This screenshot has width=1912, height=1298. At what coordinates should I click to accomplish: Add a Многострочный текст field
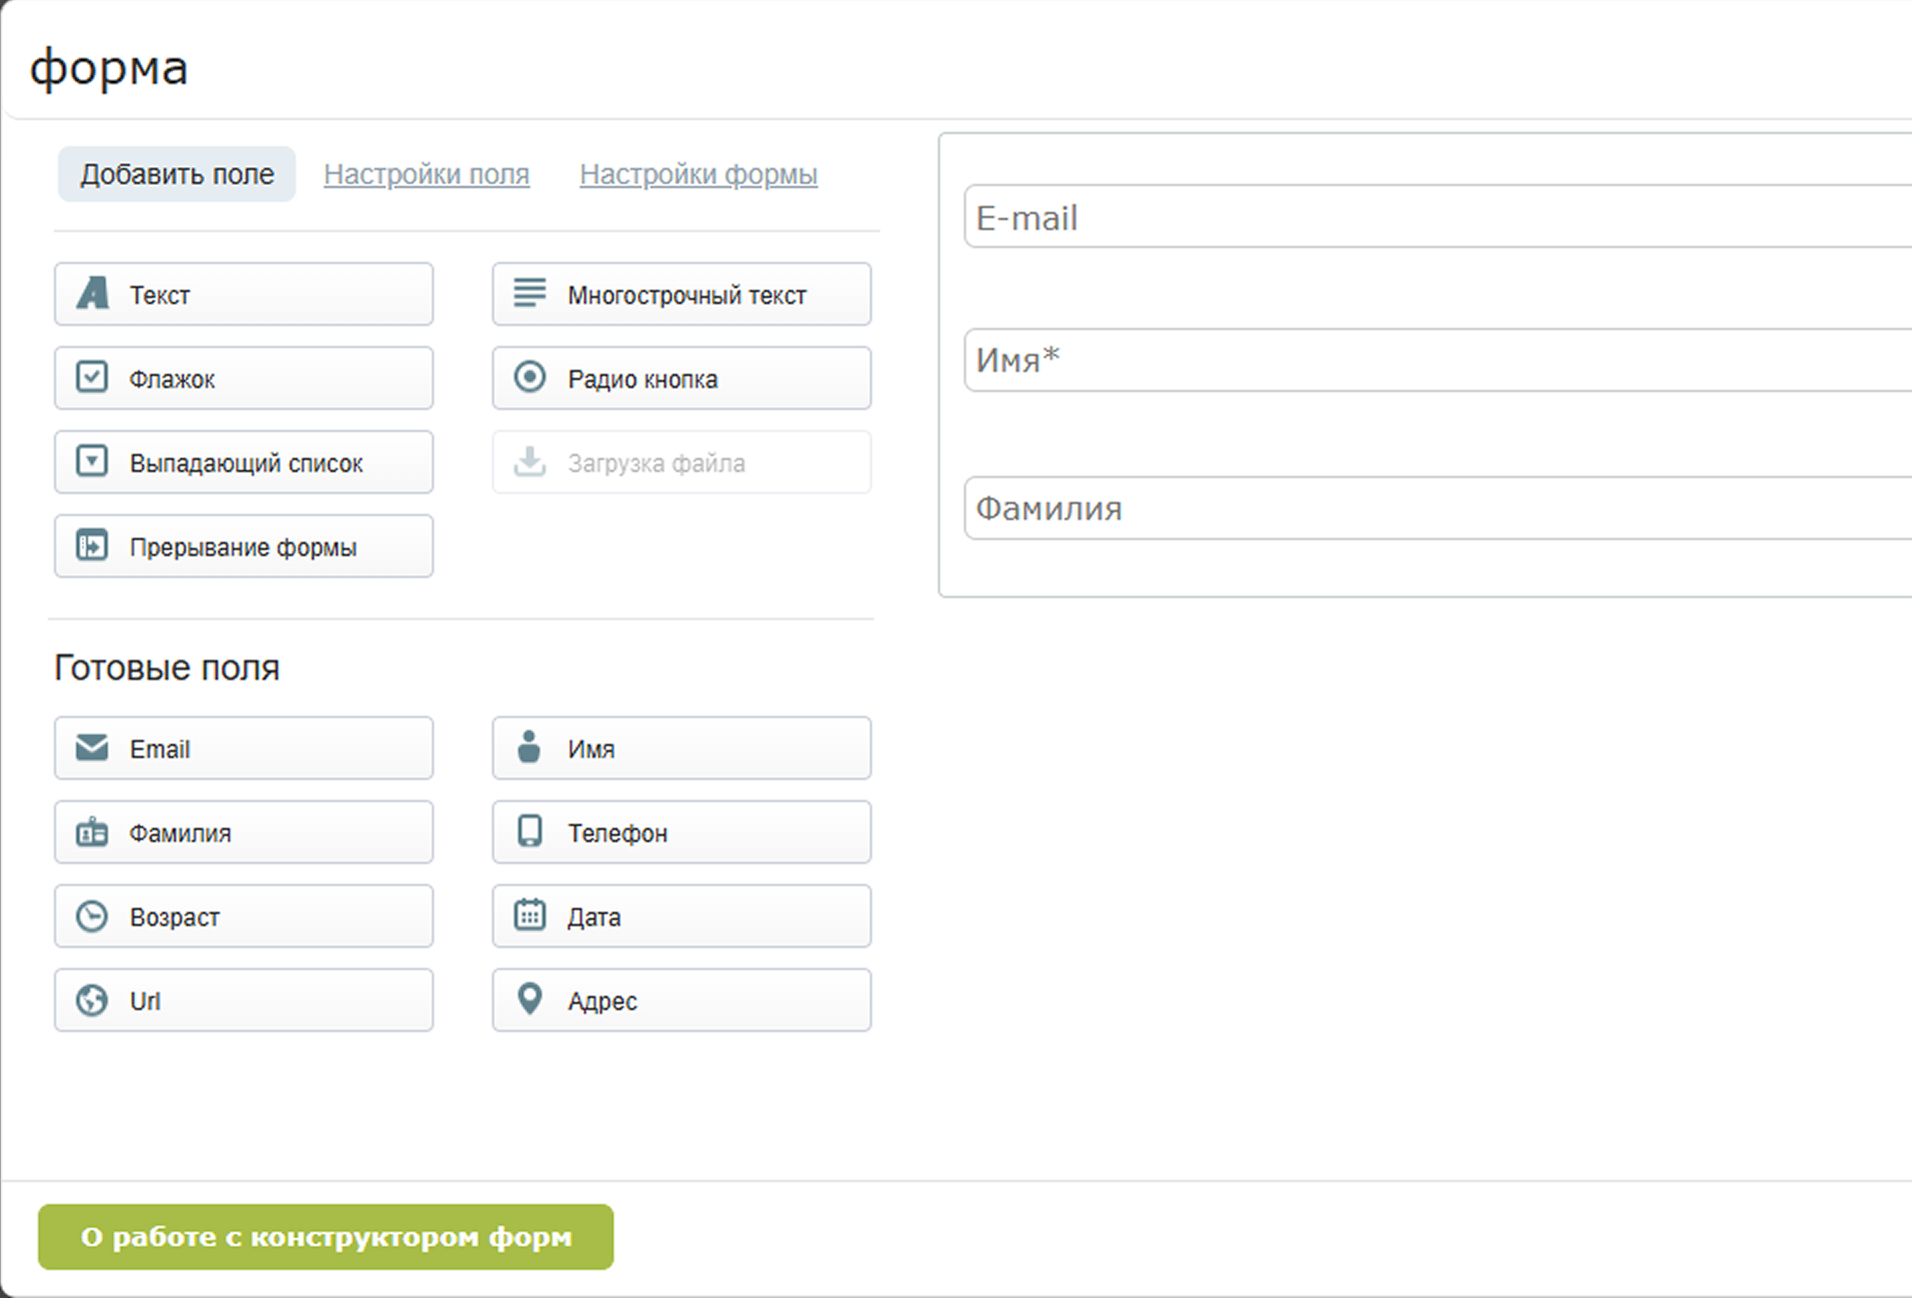pyautogui.click(x=682, y=294)
